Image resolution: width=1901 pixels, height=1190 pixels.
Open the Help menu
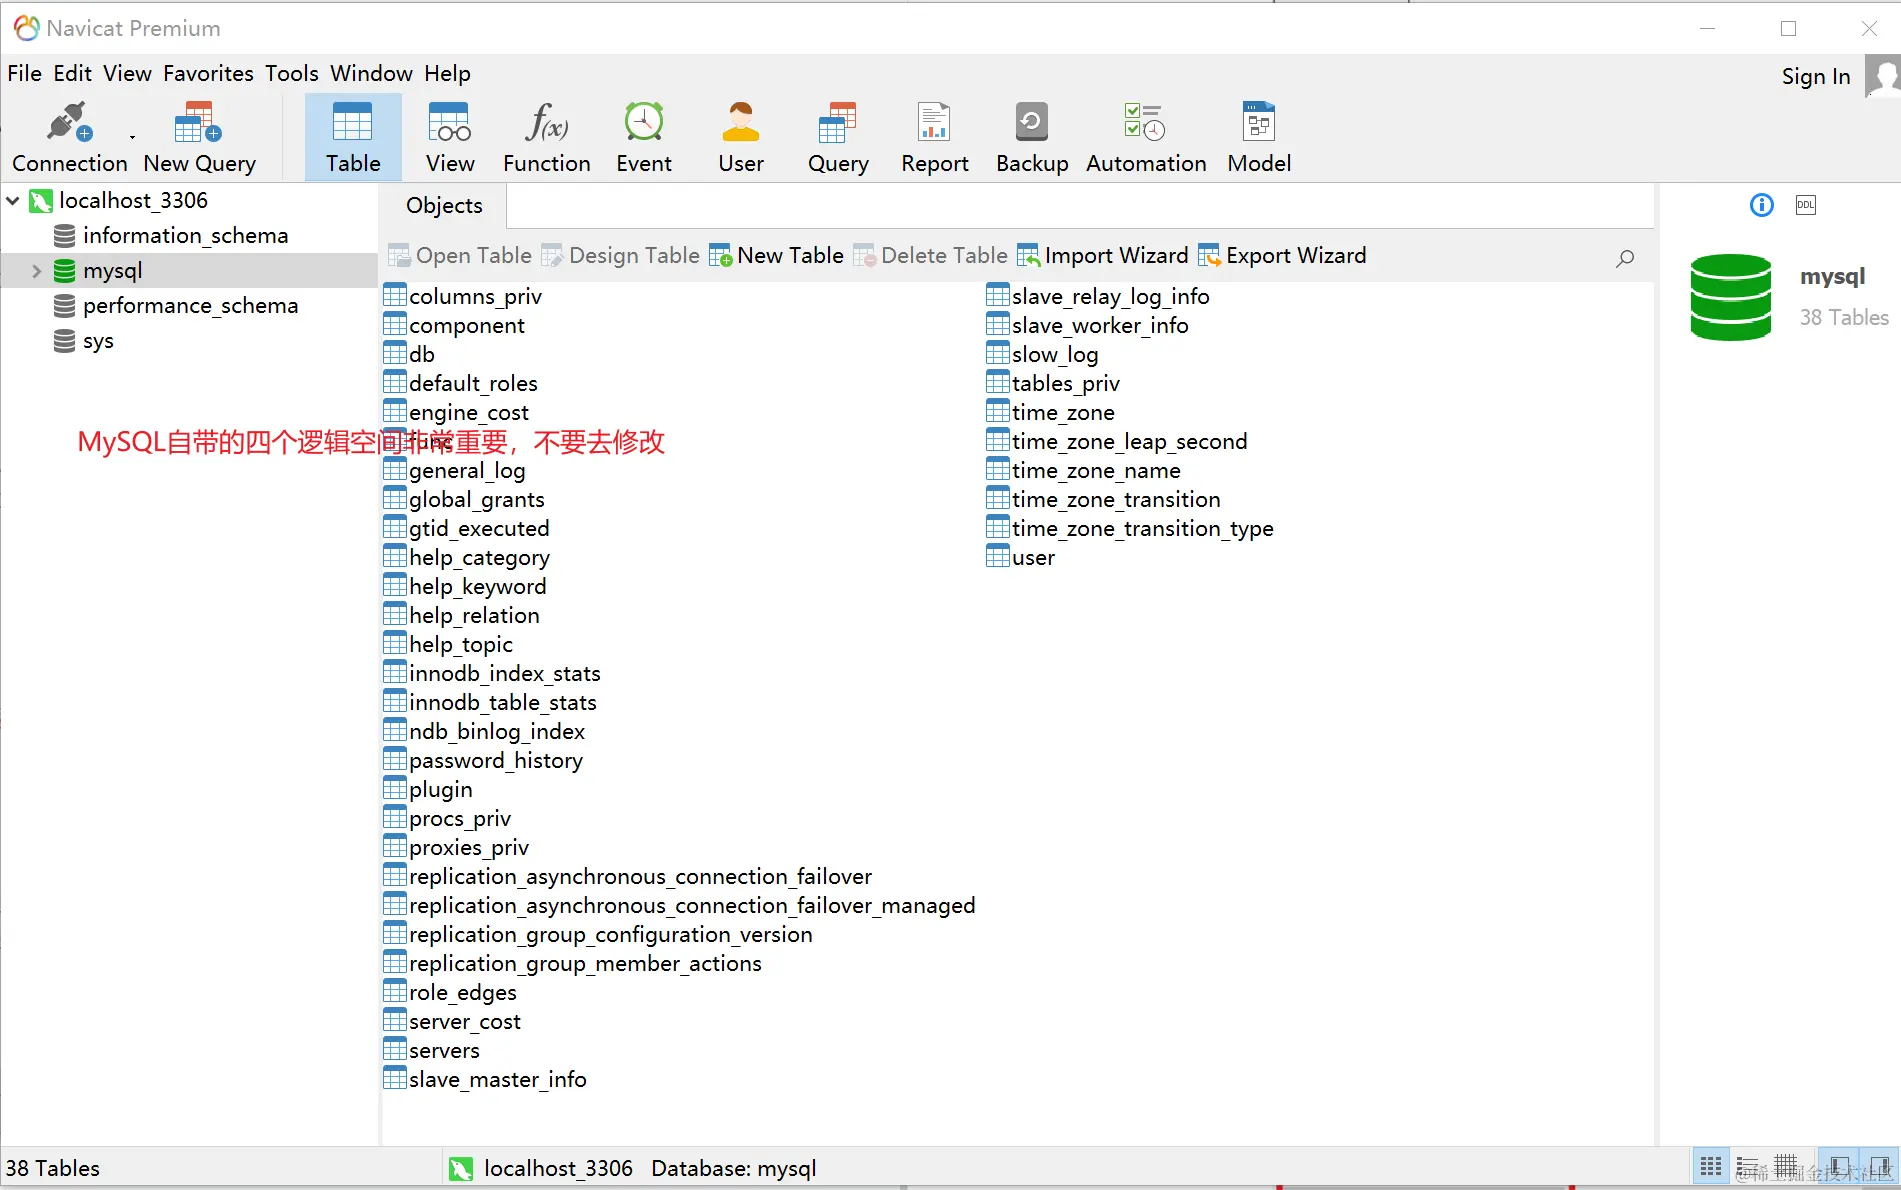tap(447, 73)
